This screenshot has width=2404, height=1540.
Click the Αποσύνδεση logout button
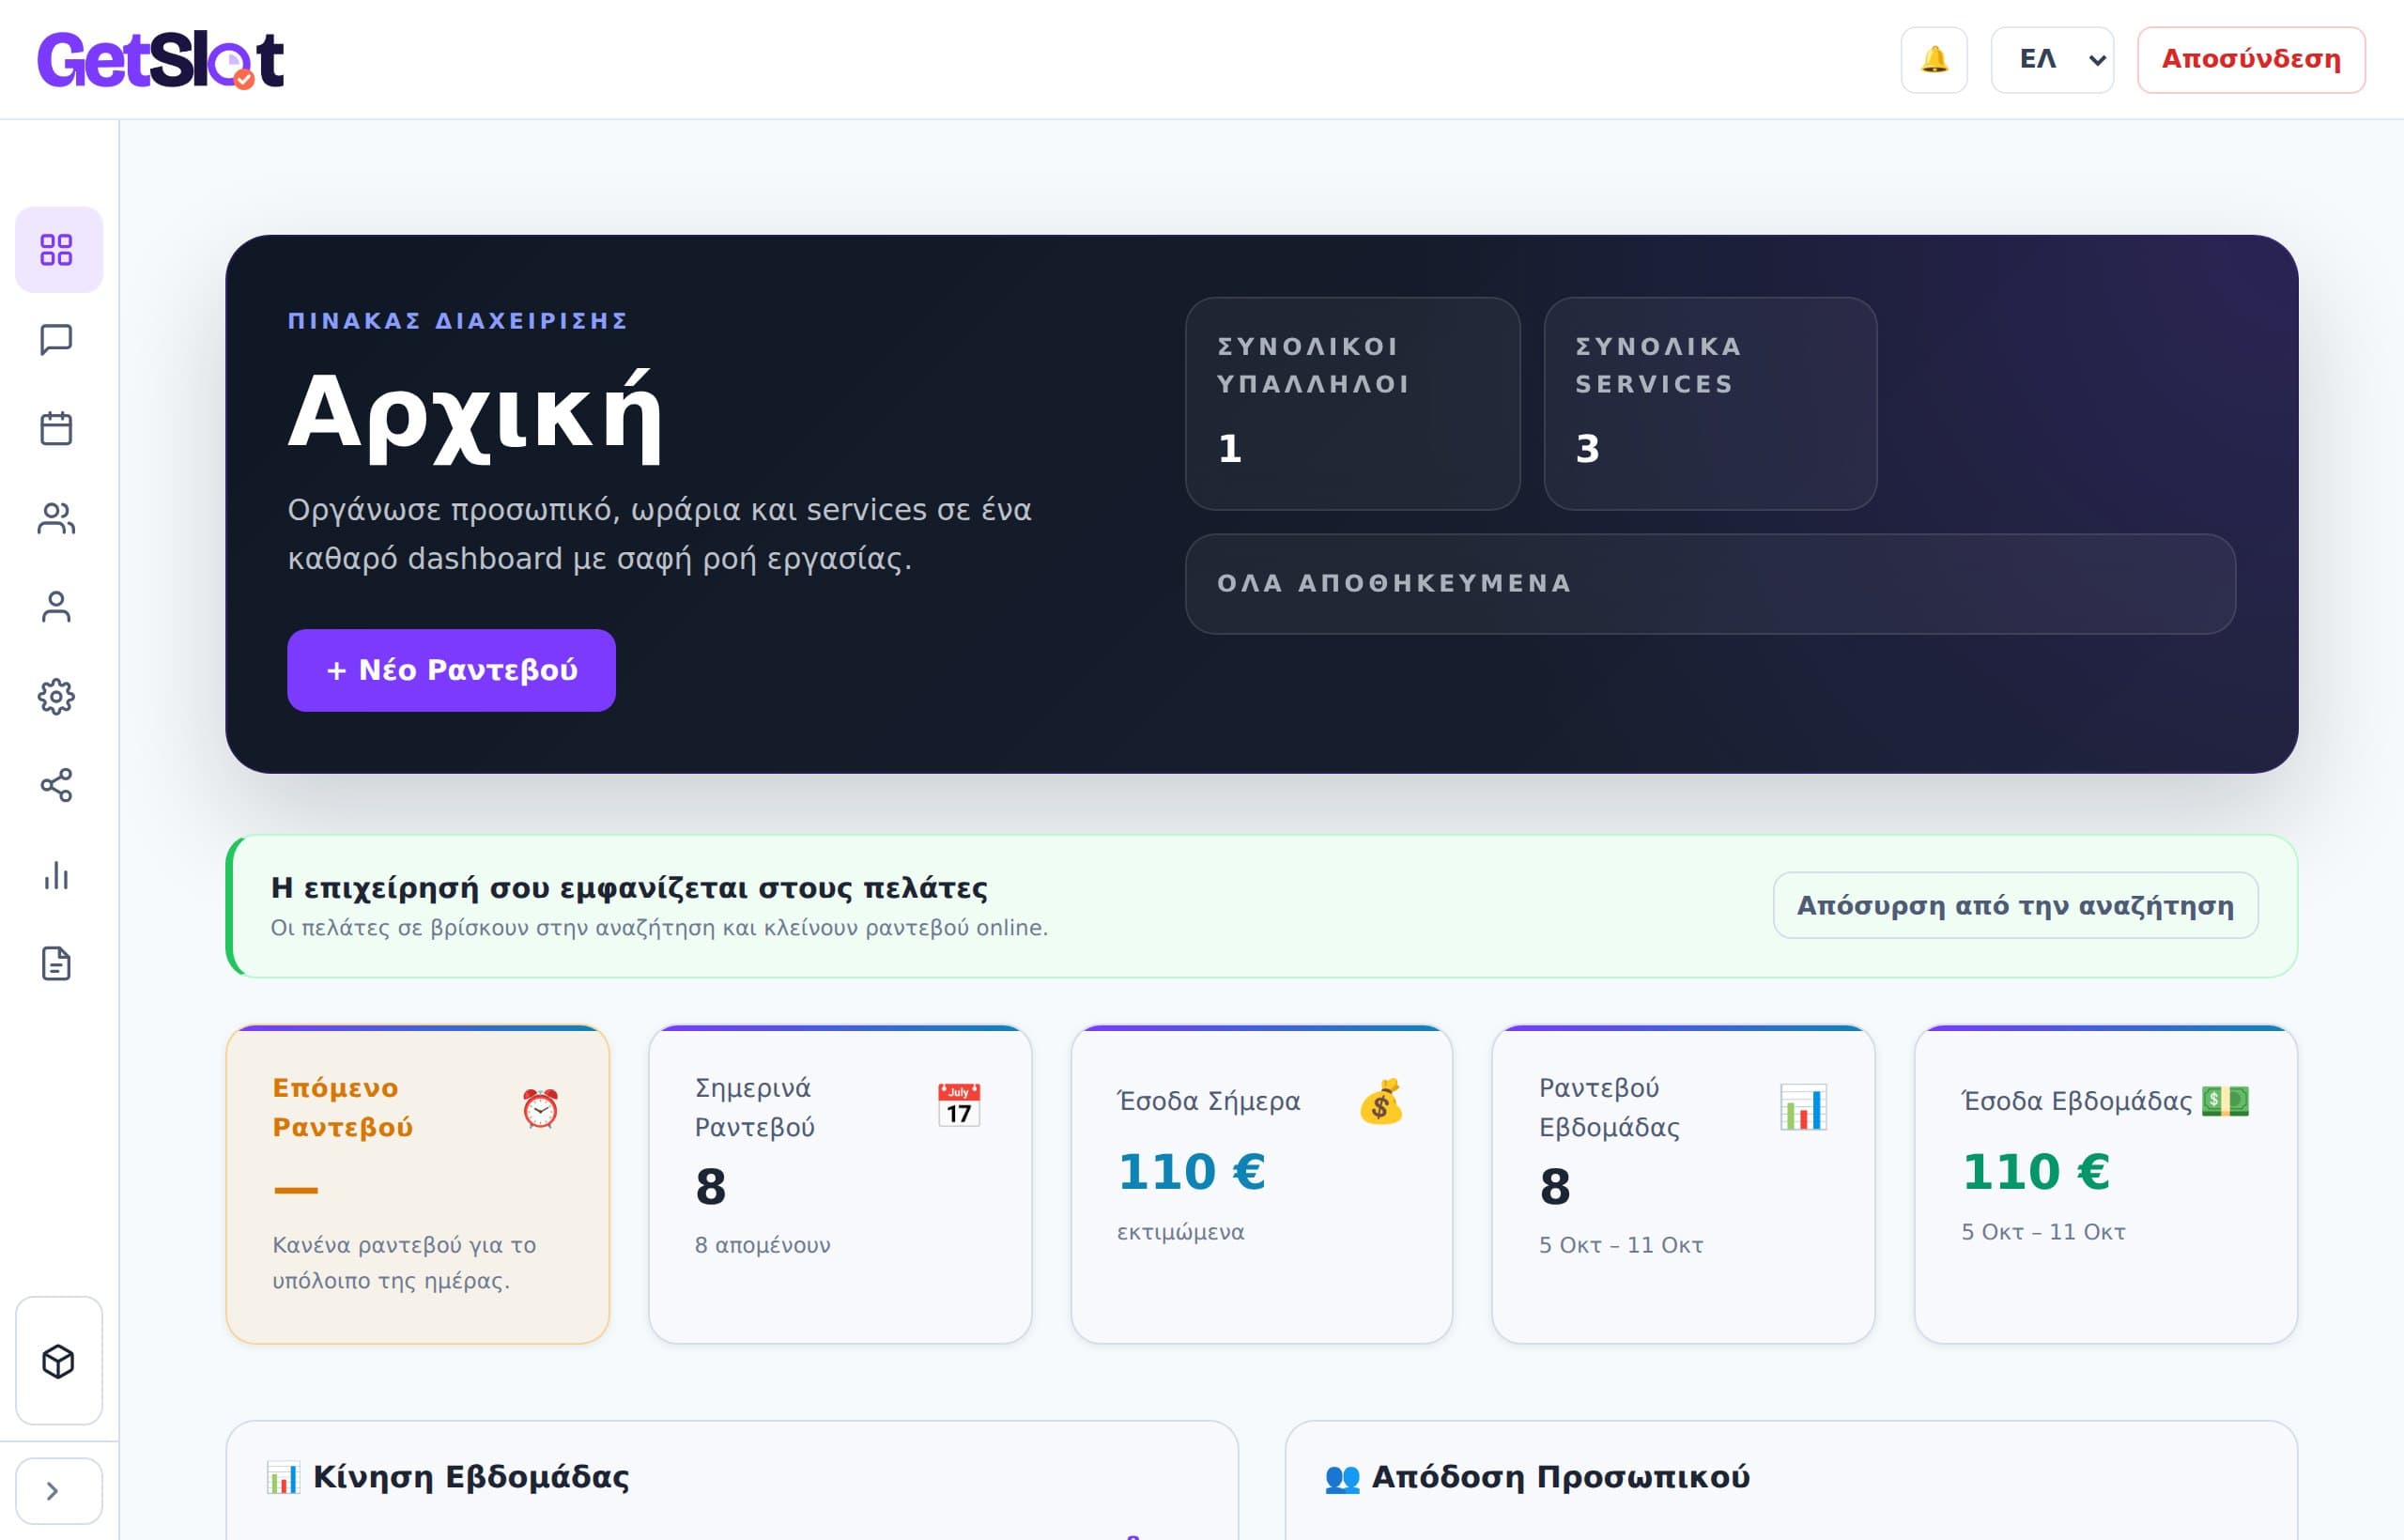tap(2251, 60)
